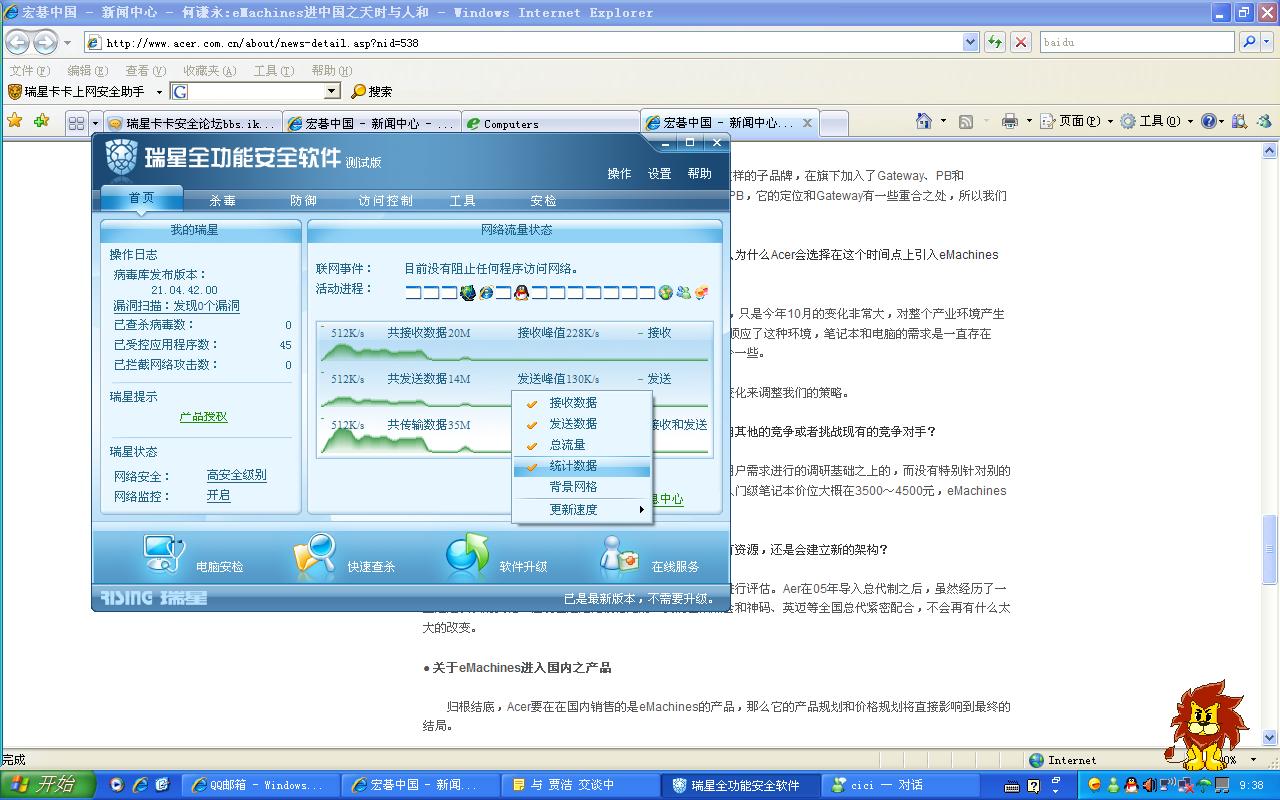Open the tab list dropdown arrow

96,123
